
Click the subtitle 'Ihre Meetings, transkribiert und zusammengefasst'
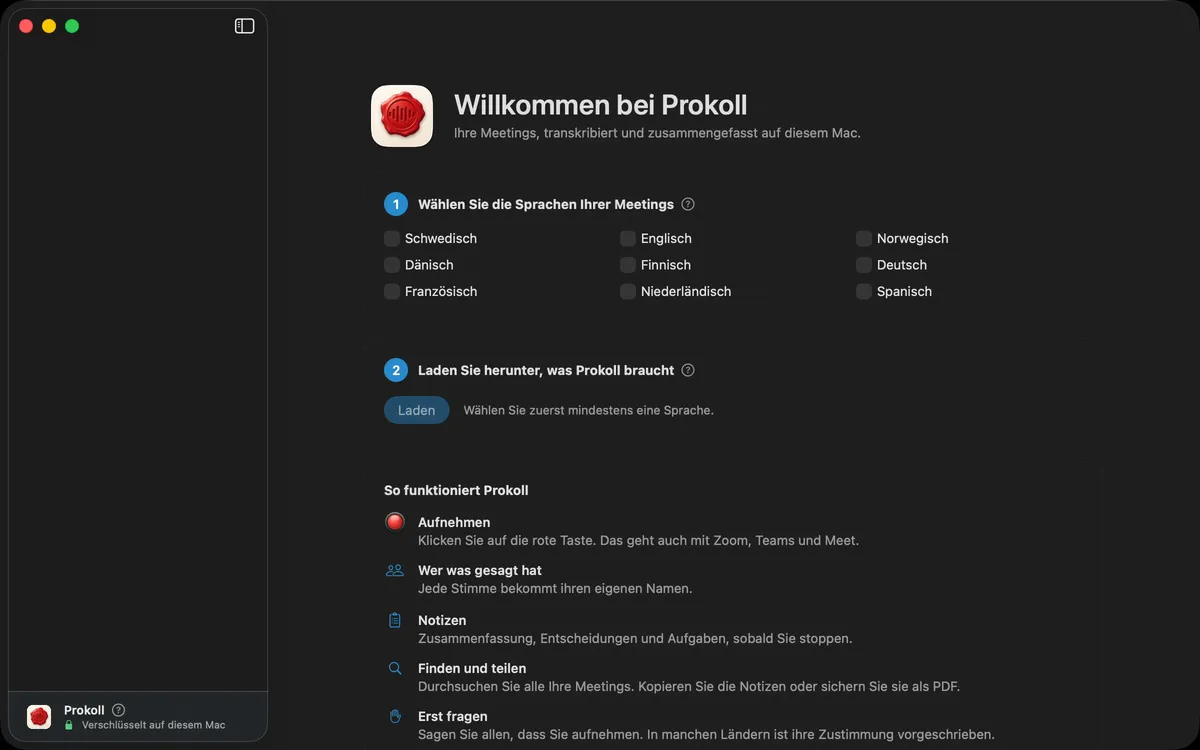click(657, 133)
